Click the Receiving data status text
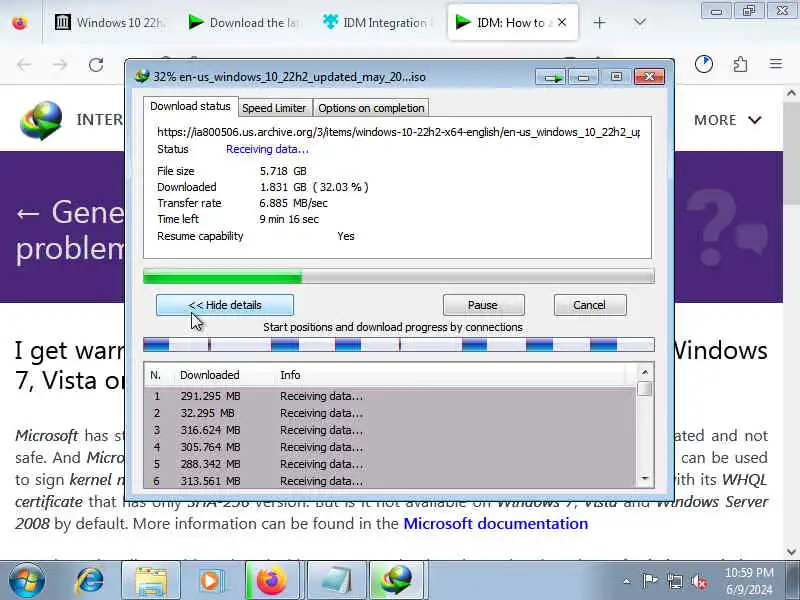Screen dimensions: 800x600 pos(267,149)
